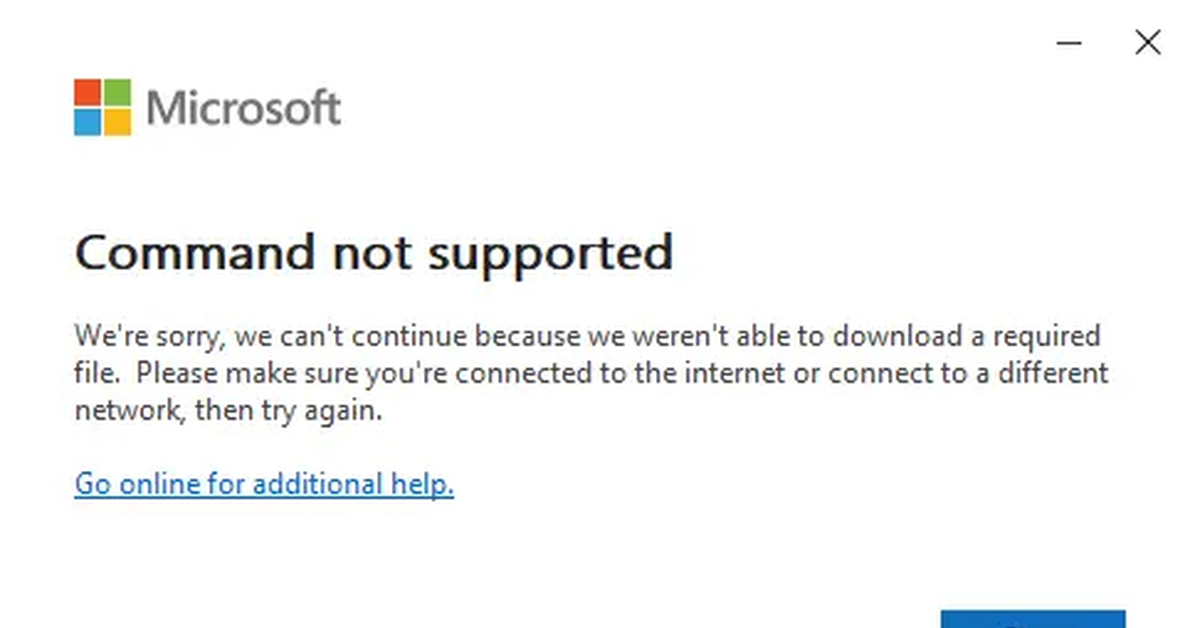The width and height of the screenshot is (1200, 628).
Task: Click the blue square in the Microsoft logo
Action: [x=87, y=122]
